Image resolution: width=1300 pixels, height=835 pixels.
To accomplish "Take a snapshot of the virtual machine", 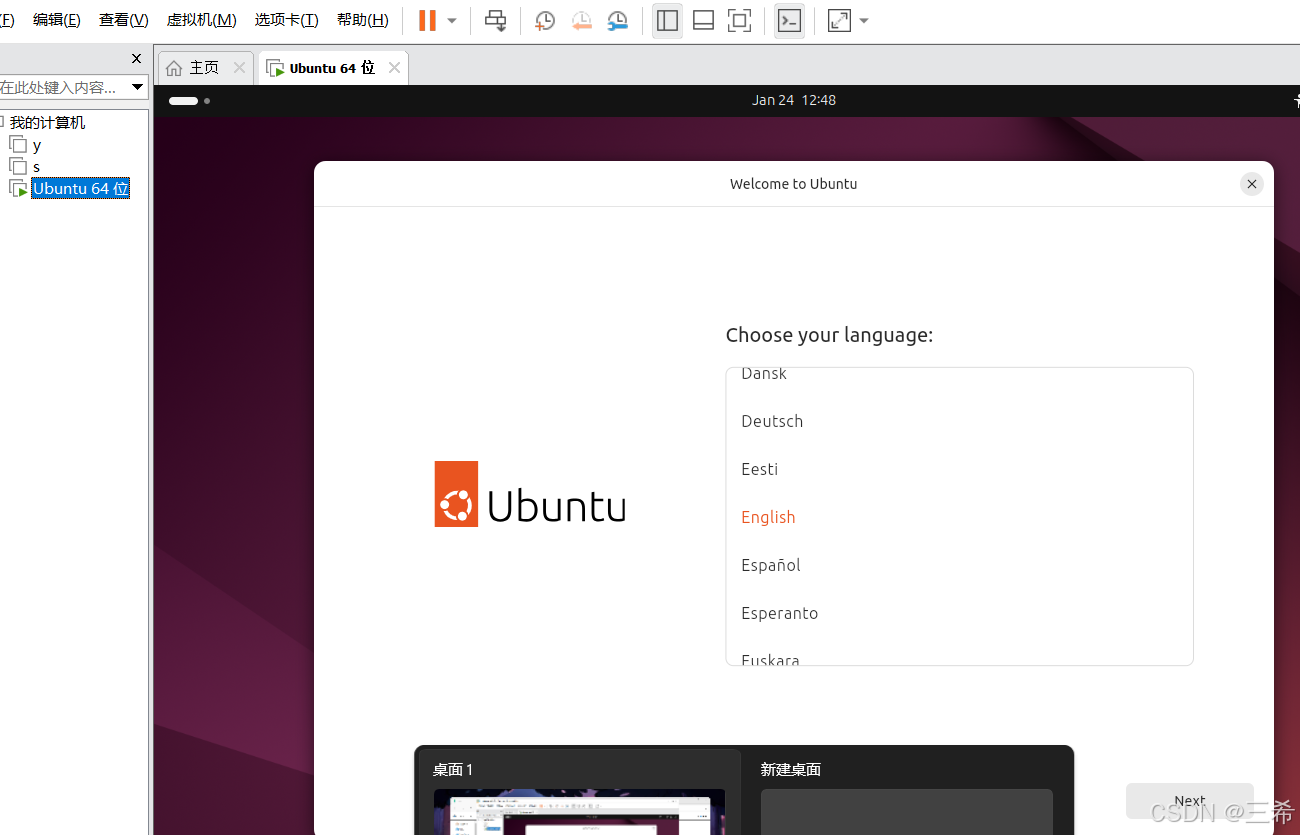I will pos(544,20).
